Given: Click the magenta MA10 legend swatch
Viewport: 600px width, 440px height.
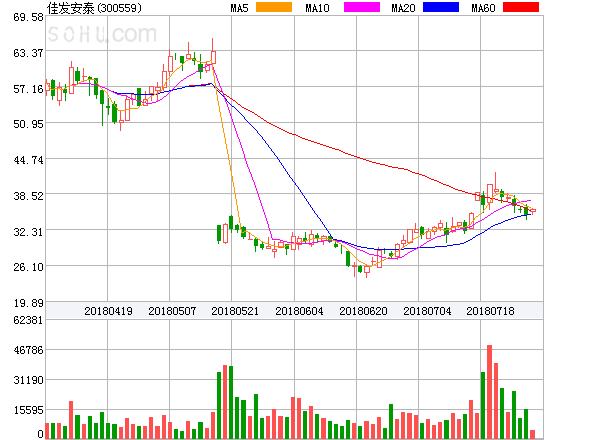Looking at the screenshot, I should (362, 7).
